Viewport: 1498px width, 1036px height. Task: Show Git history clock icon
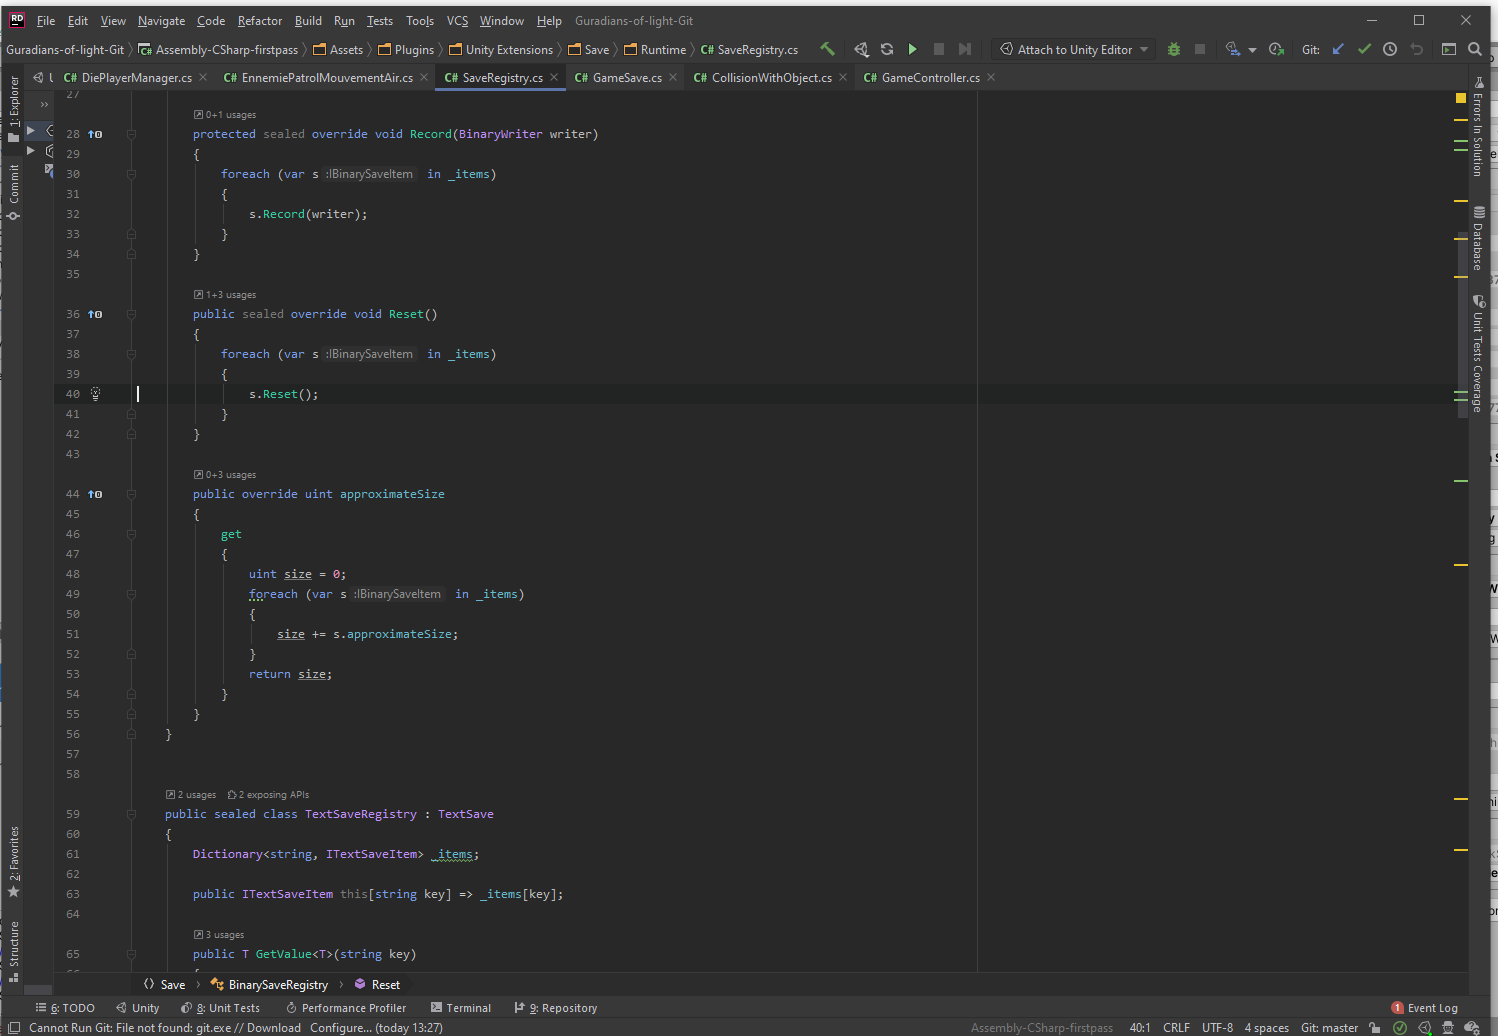coord(1390,49)
